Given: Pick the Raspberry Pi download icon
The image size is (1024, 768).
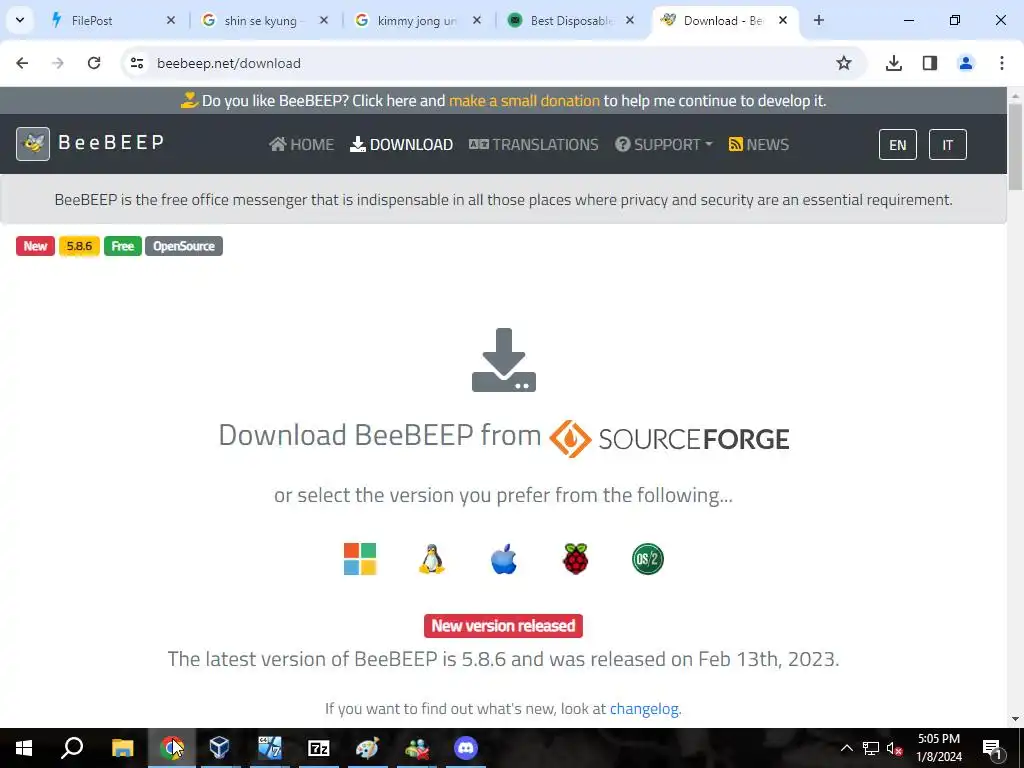Looking at the screenshot, I should click(575, 559).
